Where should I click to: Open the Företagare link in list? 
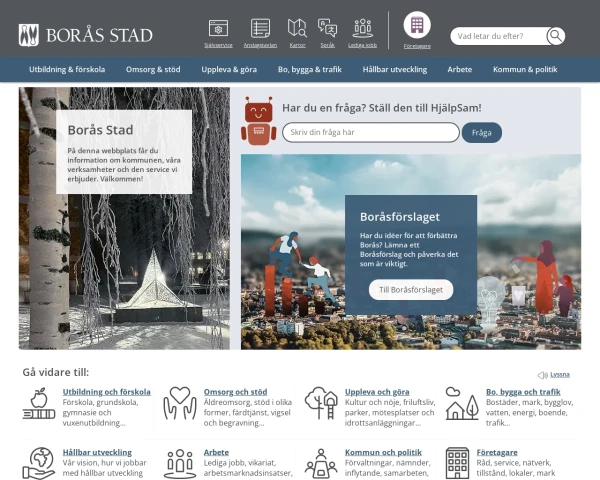click(497, 452)
